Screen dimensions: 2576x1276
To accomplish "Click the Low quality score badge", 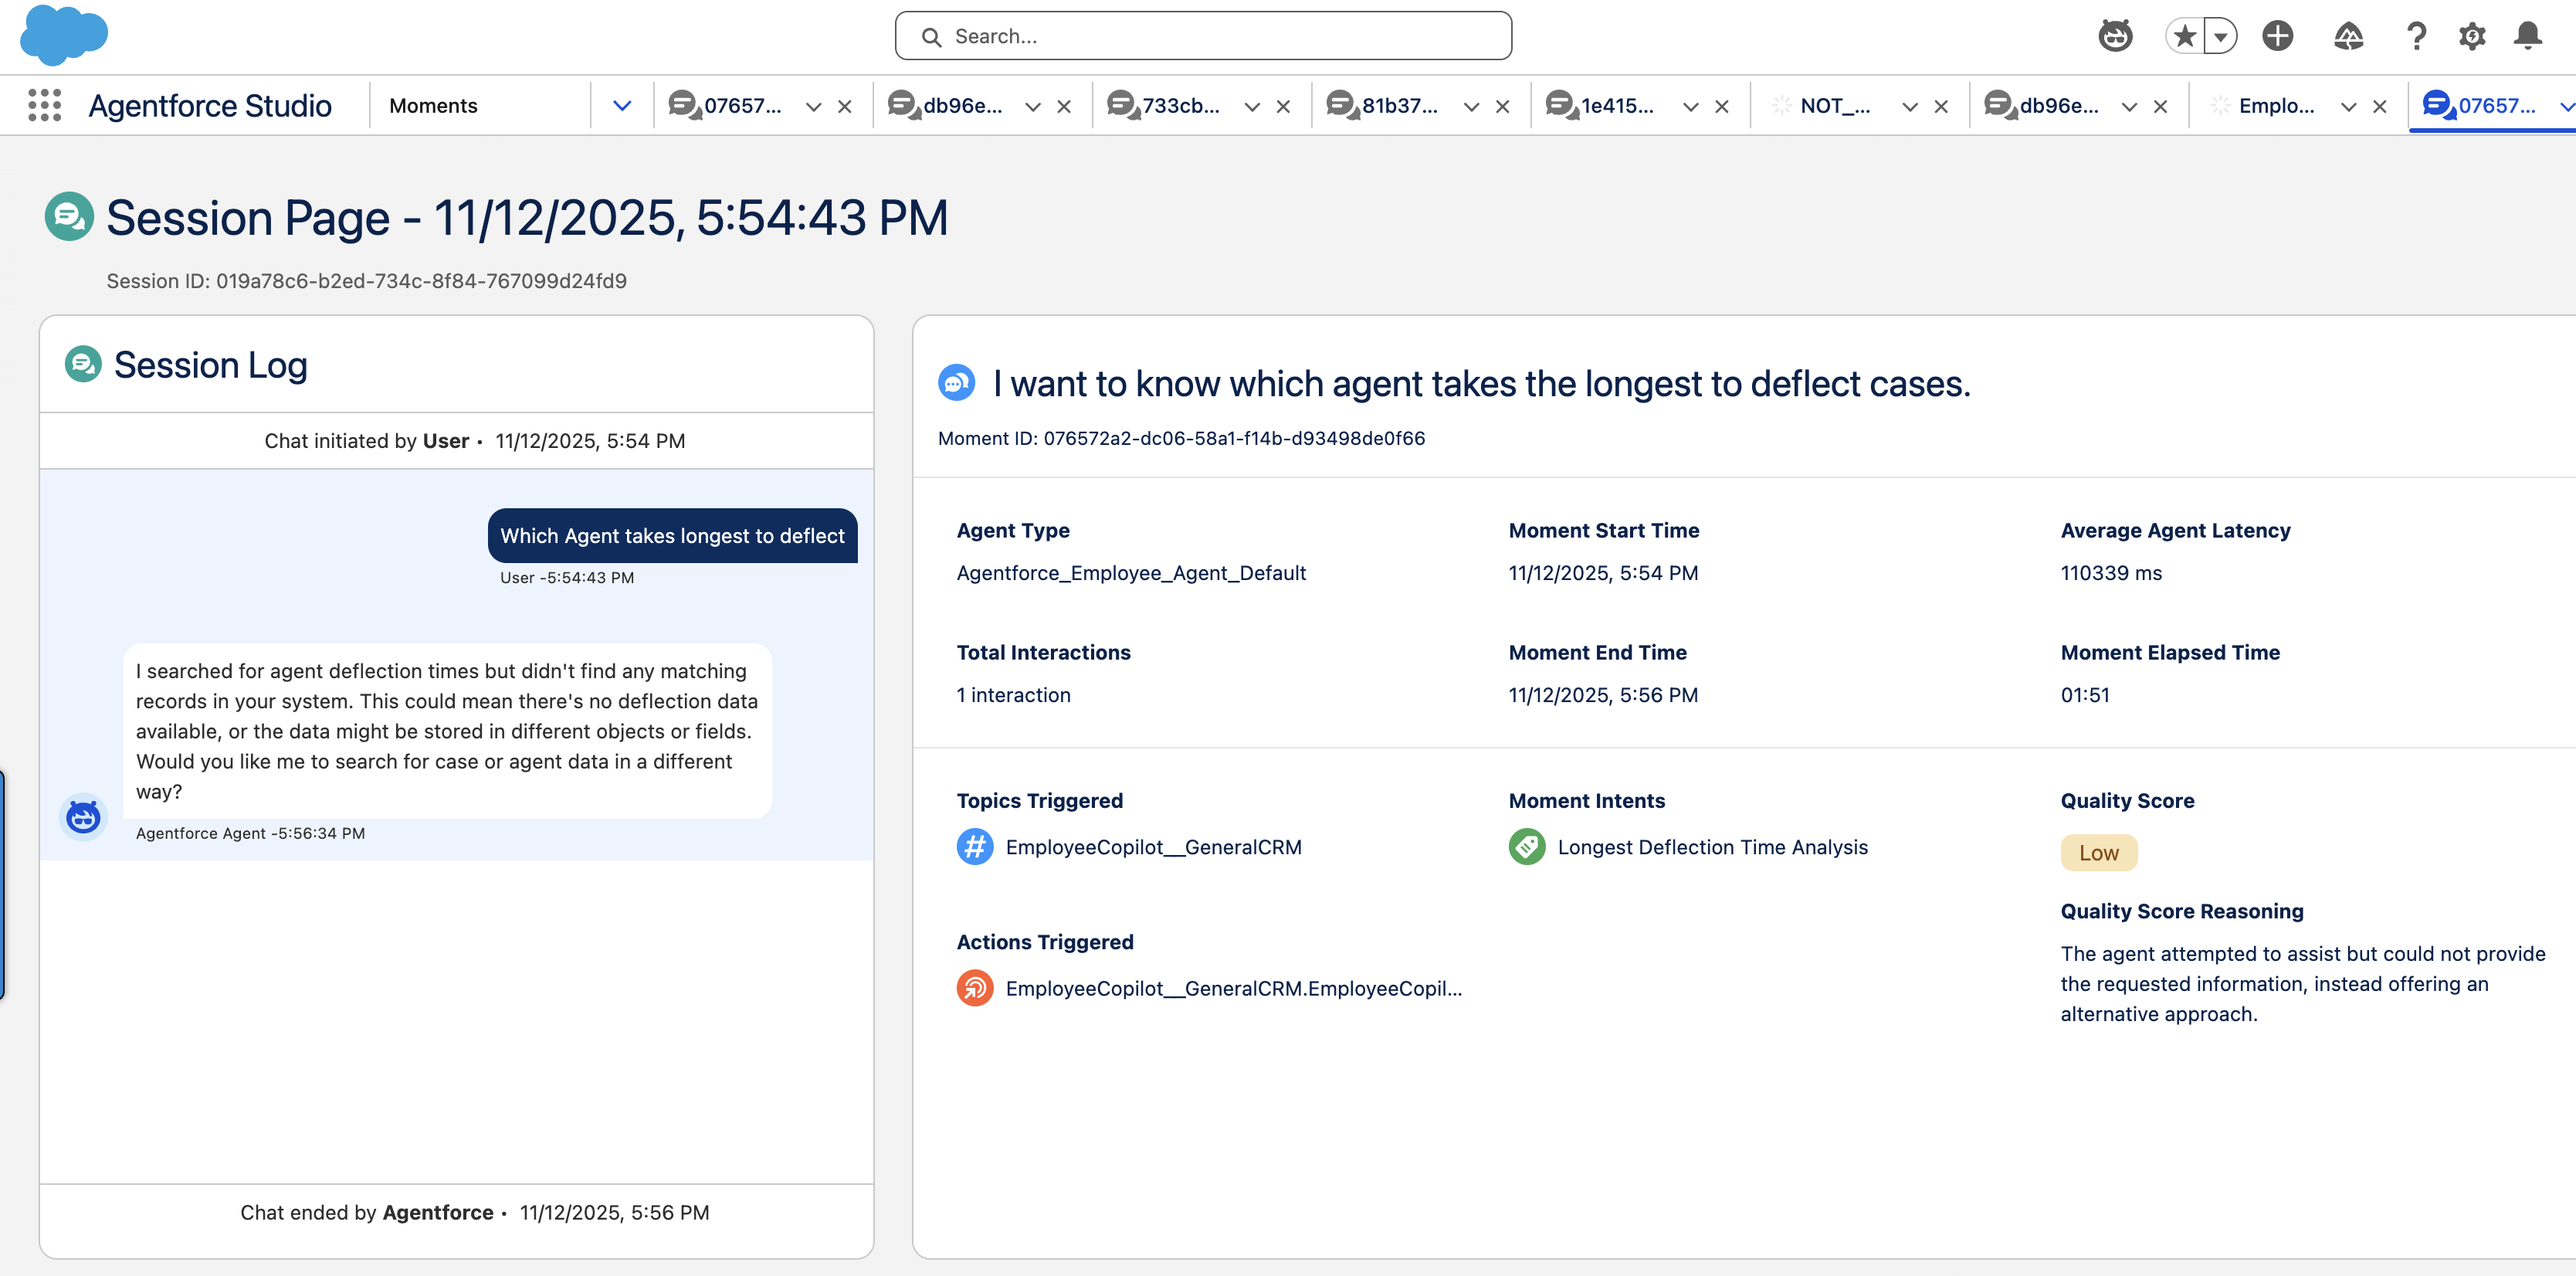I will point(2098,852).
